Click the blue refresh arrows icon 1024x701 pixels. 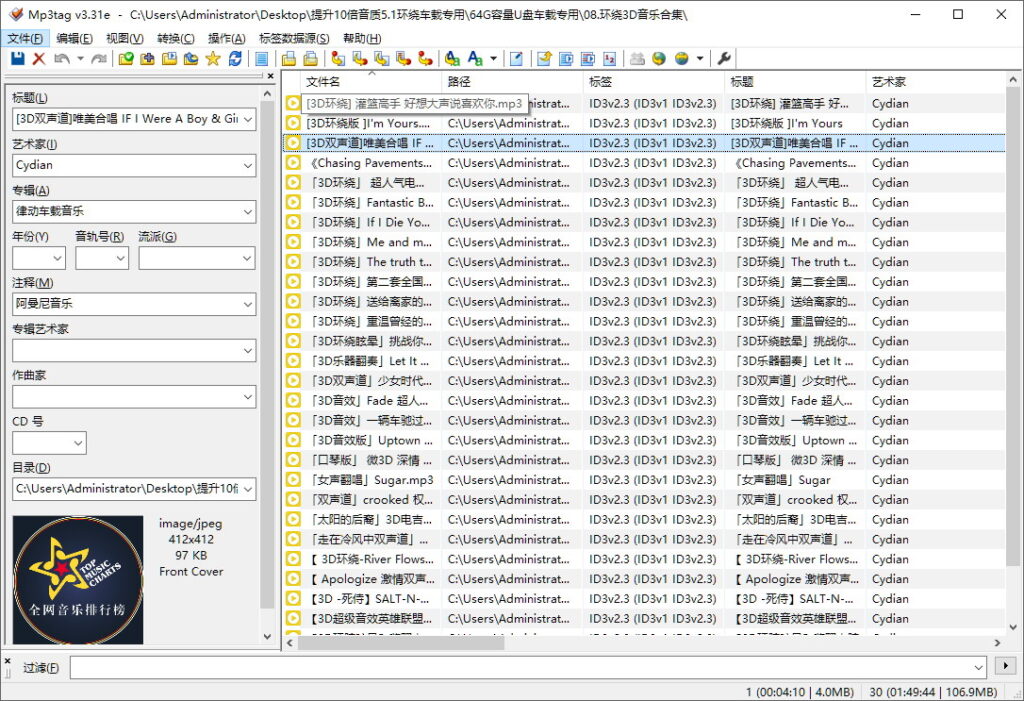pos(235,59)
